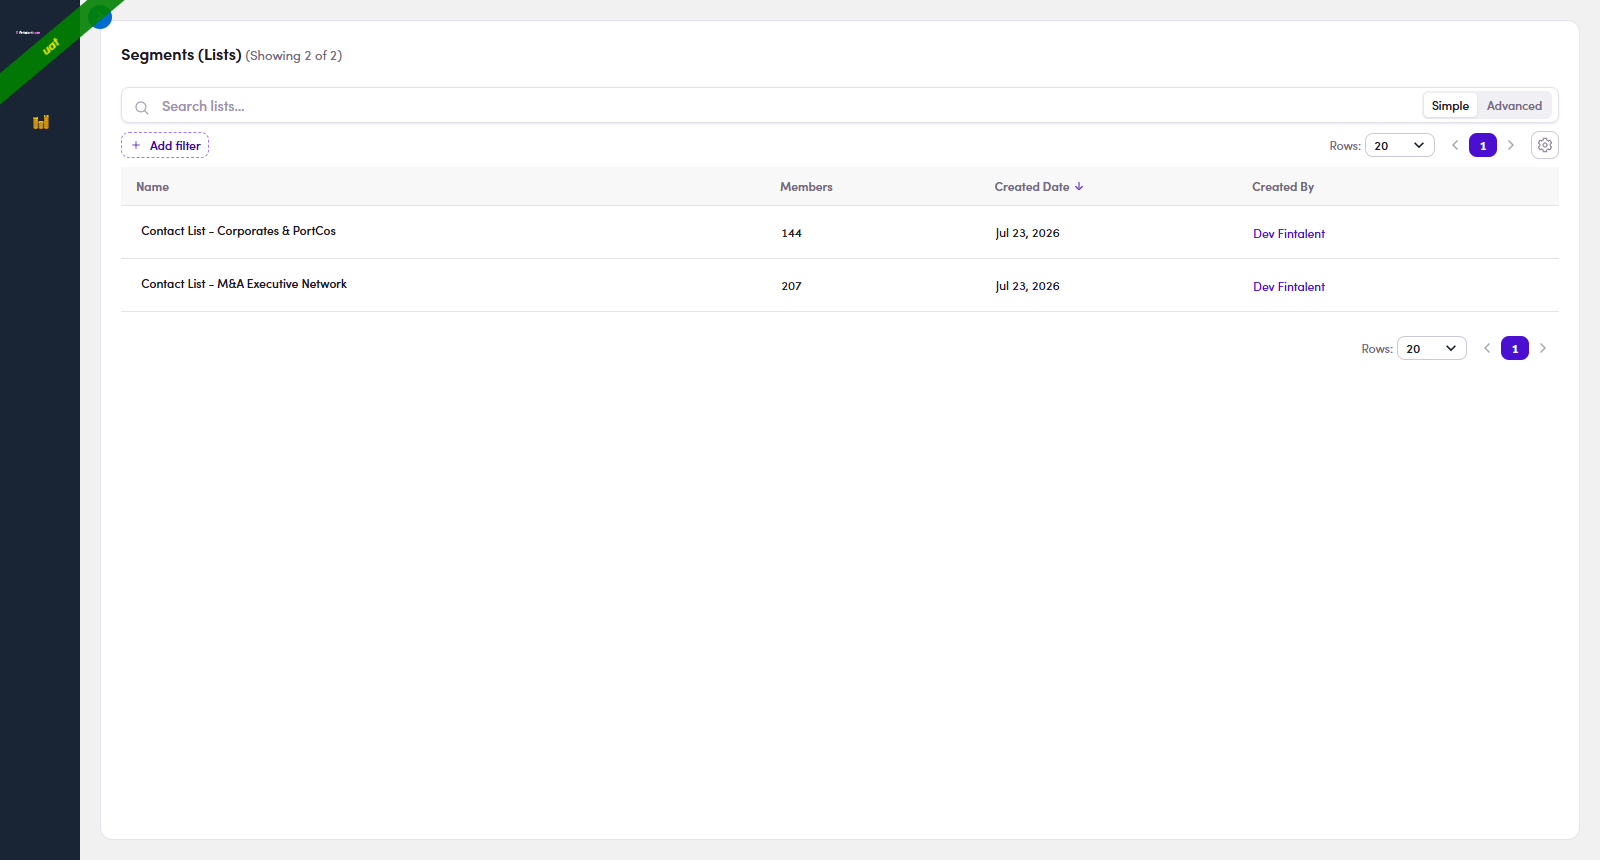Go to previous page in top pagination
The height and width of the screenshot is (860, 1600).
click(1455, 145)
